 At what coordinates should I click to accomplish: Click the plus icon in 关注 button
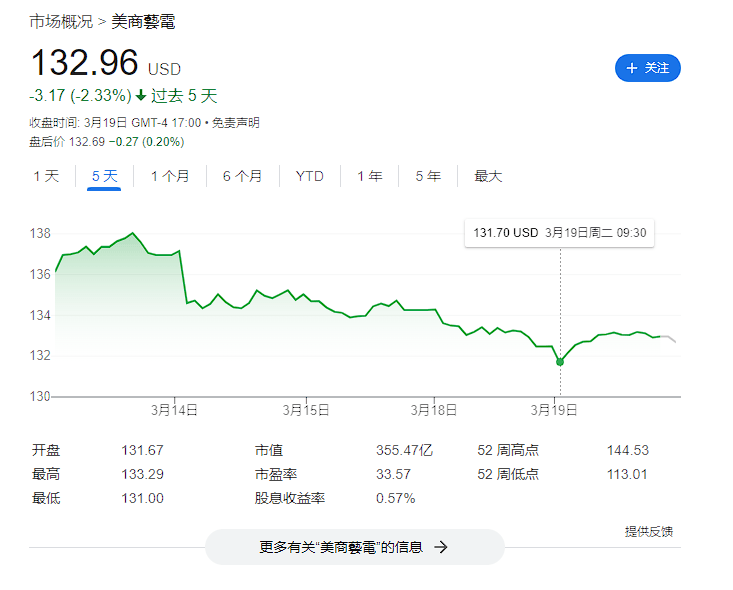click(x=632, y=68)
